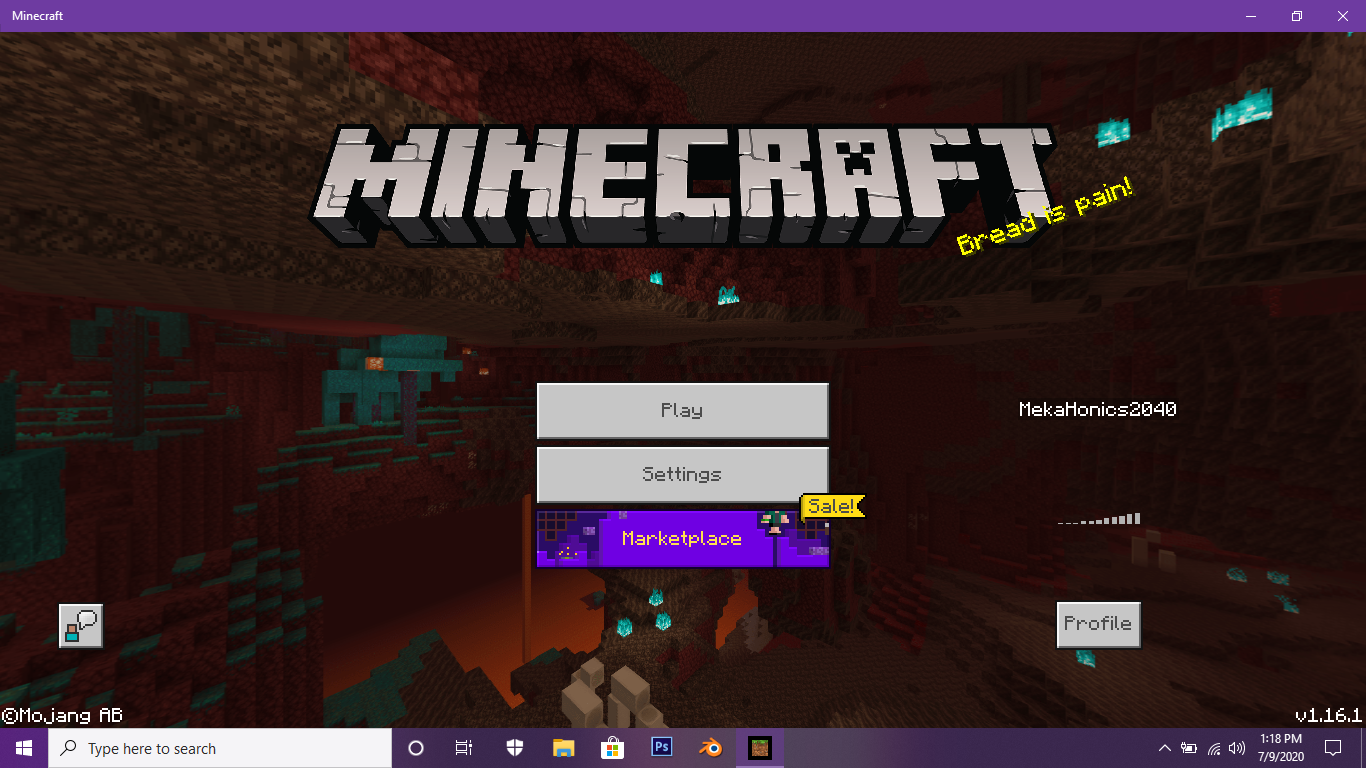Click the ©Mojang AB copyright text
This screenshot has height=768, width=1366.
pos(62,715)
